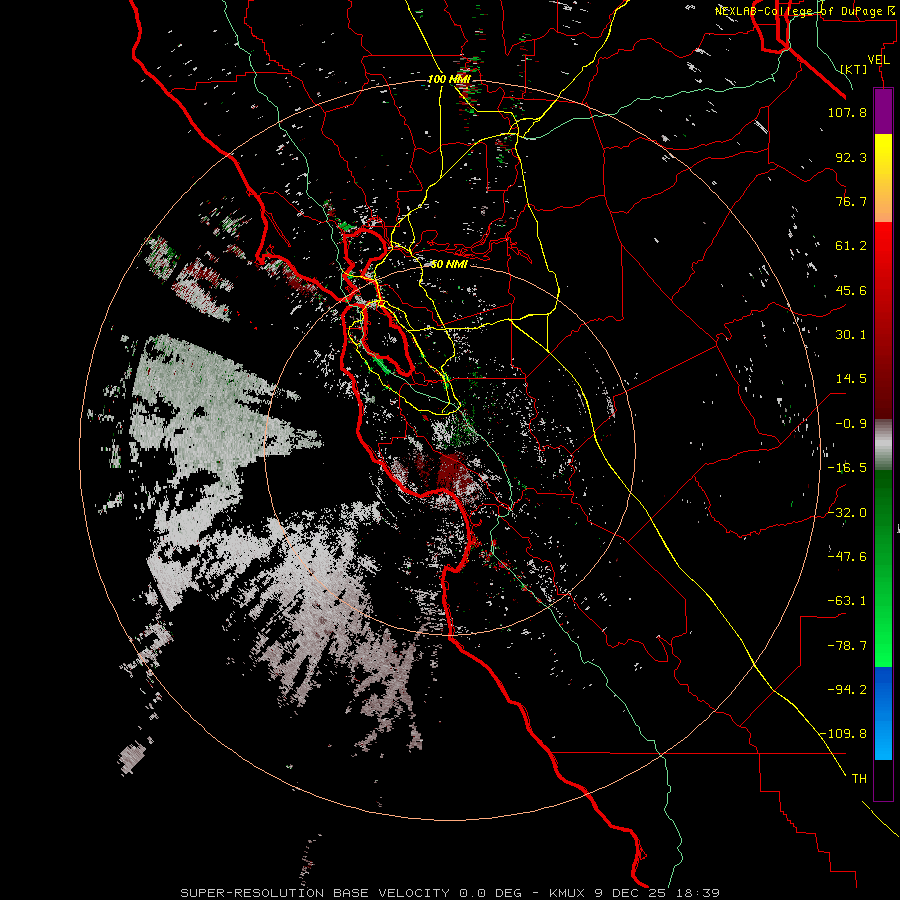The height and width of the screenshot is (900, 900).
Task: Click the 14.5 velocity scale value
Action: click(x=851, y=379)
